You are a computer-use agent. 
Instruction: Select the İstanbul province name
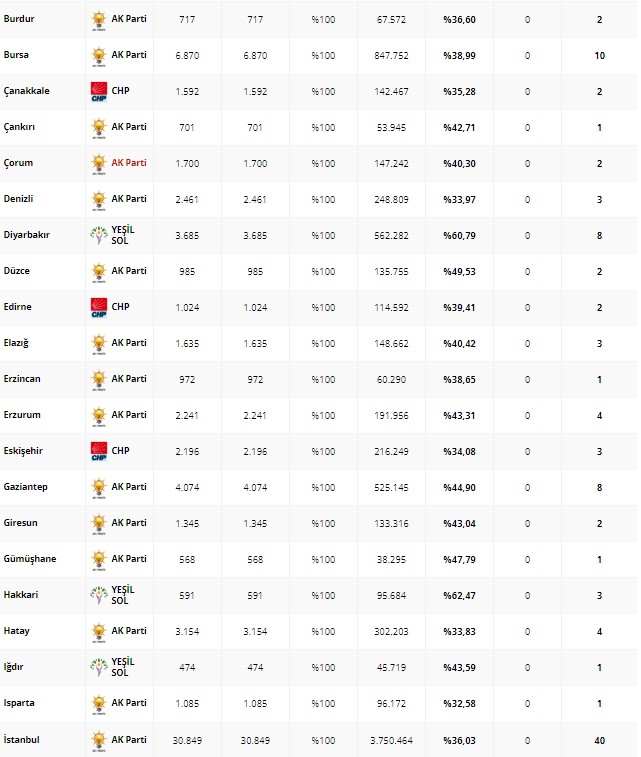(x=24, y=739)
